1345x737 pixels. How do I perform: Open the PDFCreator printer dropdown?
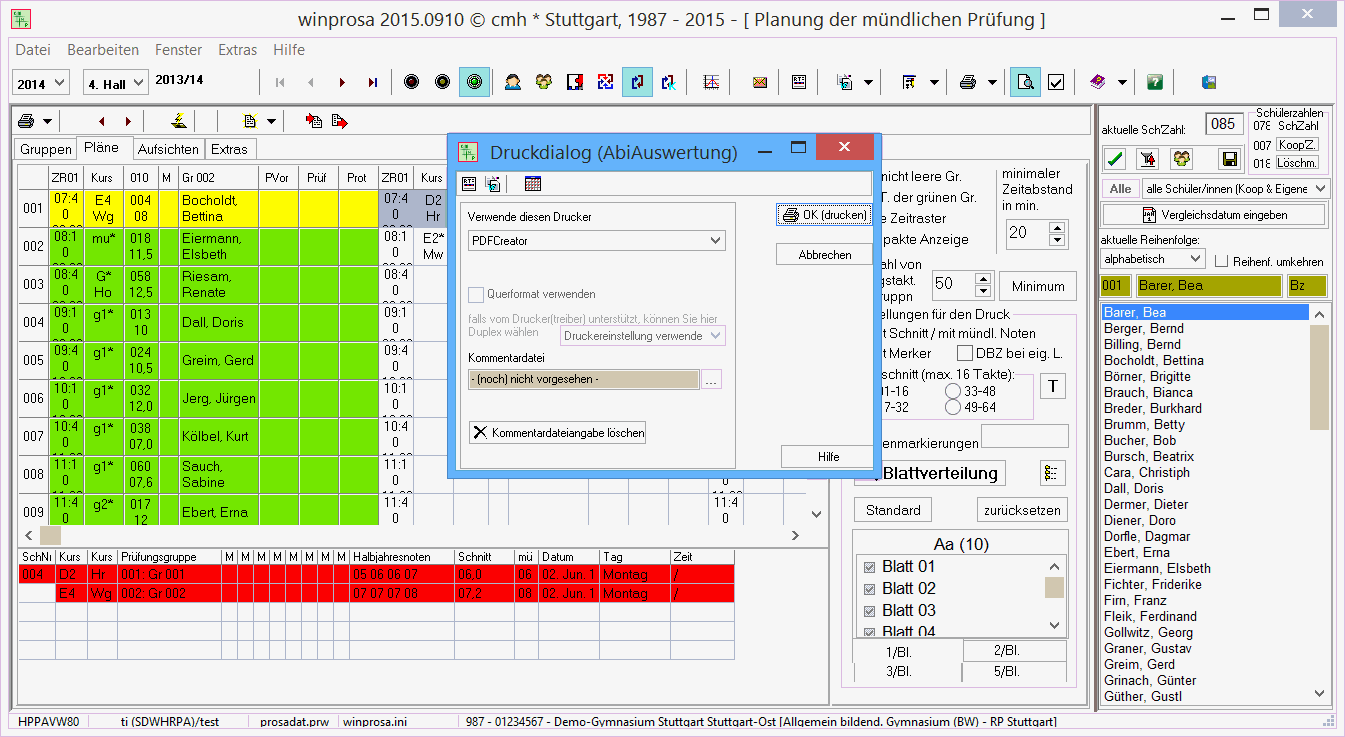714,241
